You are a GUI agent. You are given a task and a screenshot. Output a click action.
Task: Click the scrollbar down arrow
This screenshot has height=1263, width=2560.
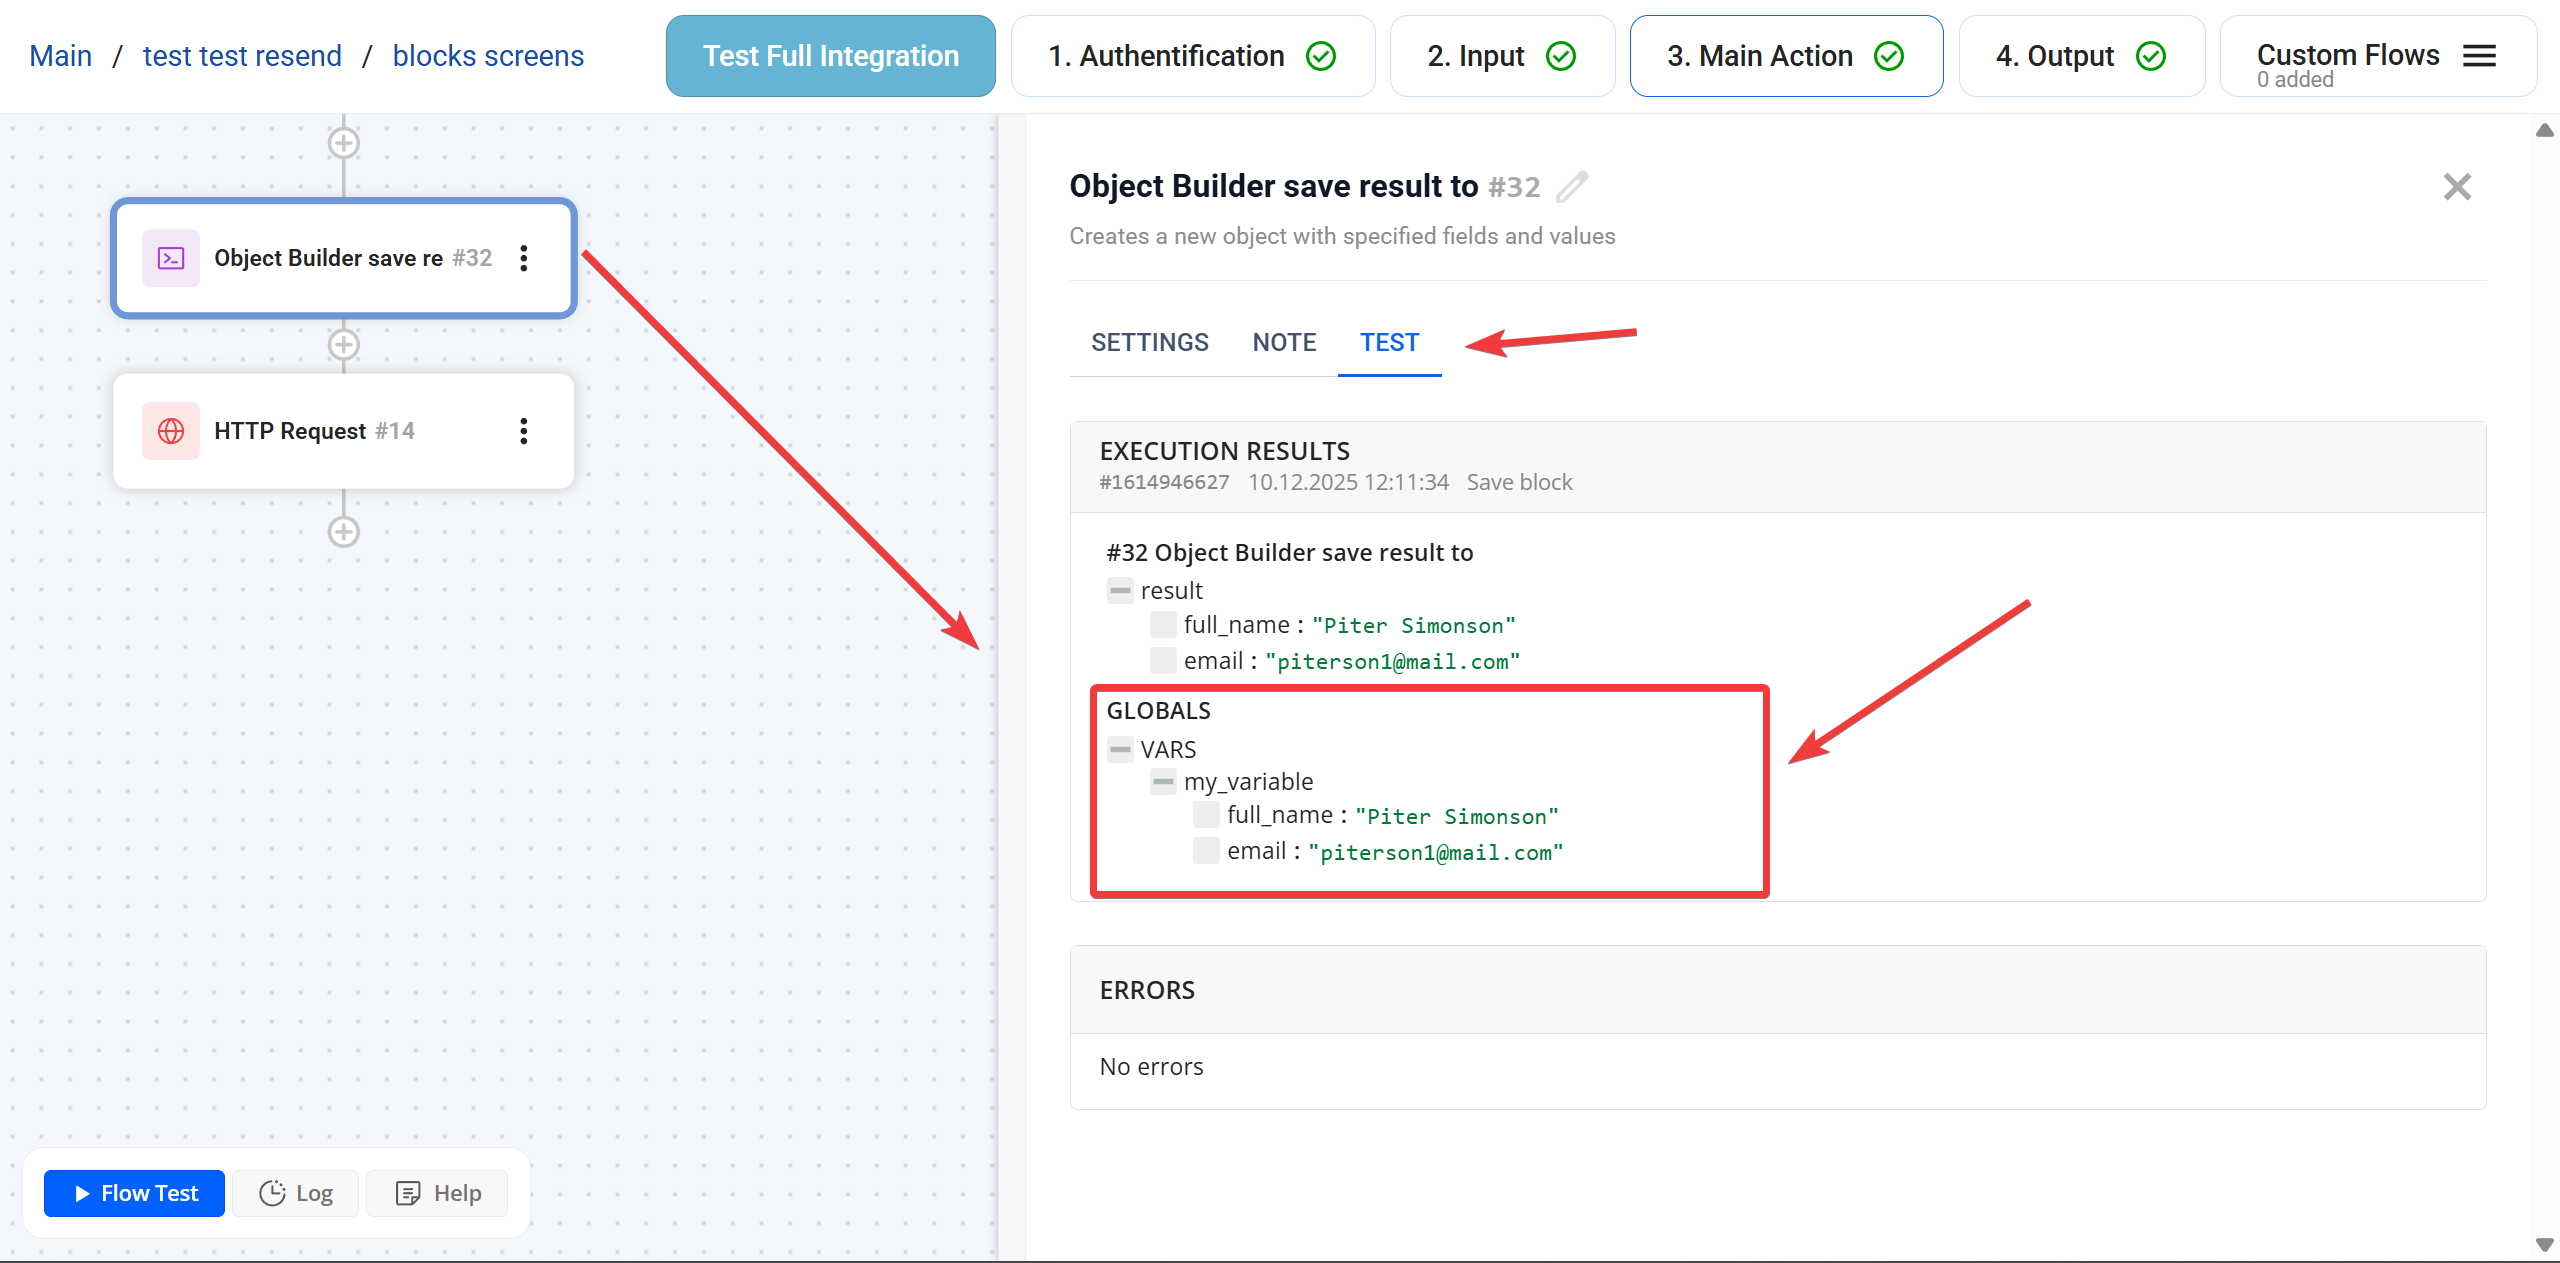(x=2545, y=1245)
